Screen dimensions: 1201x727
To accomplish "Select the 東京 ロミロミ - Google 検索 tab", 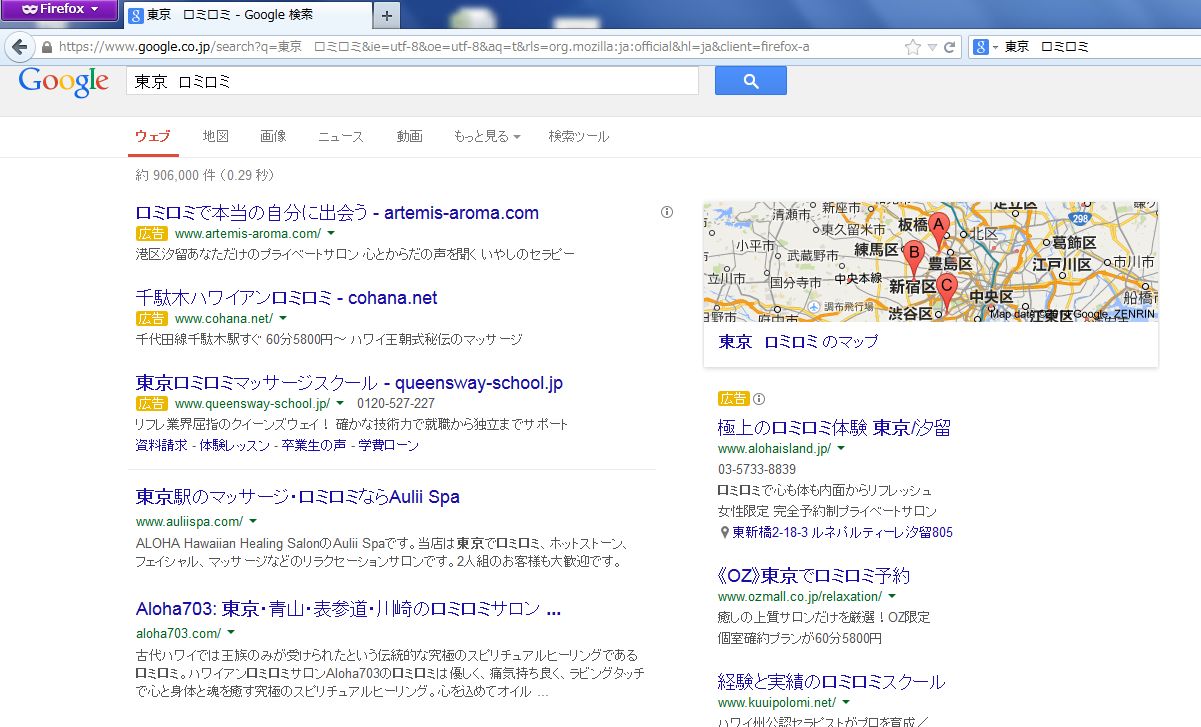I will [x=247, y=15].
